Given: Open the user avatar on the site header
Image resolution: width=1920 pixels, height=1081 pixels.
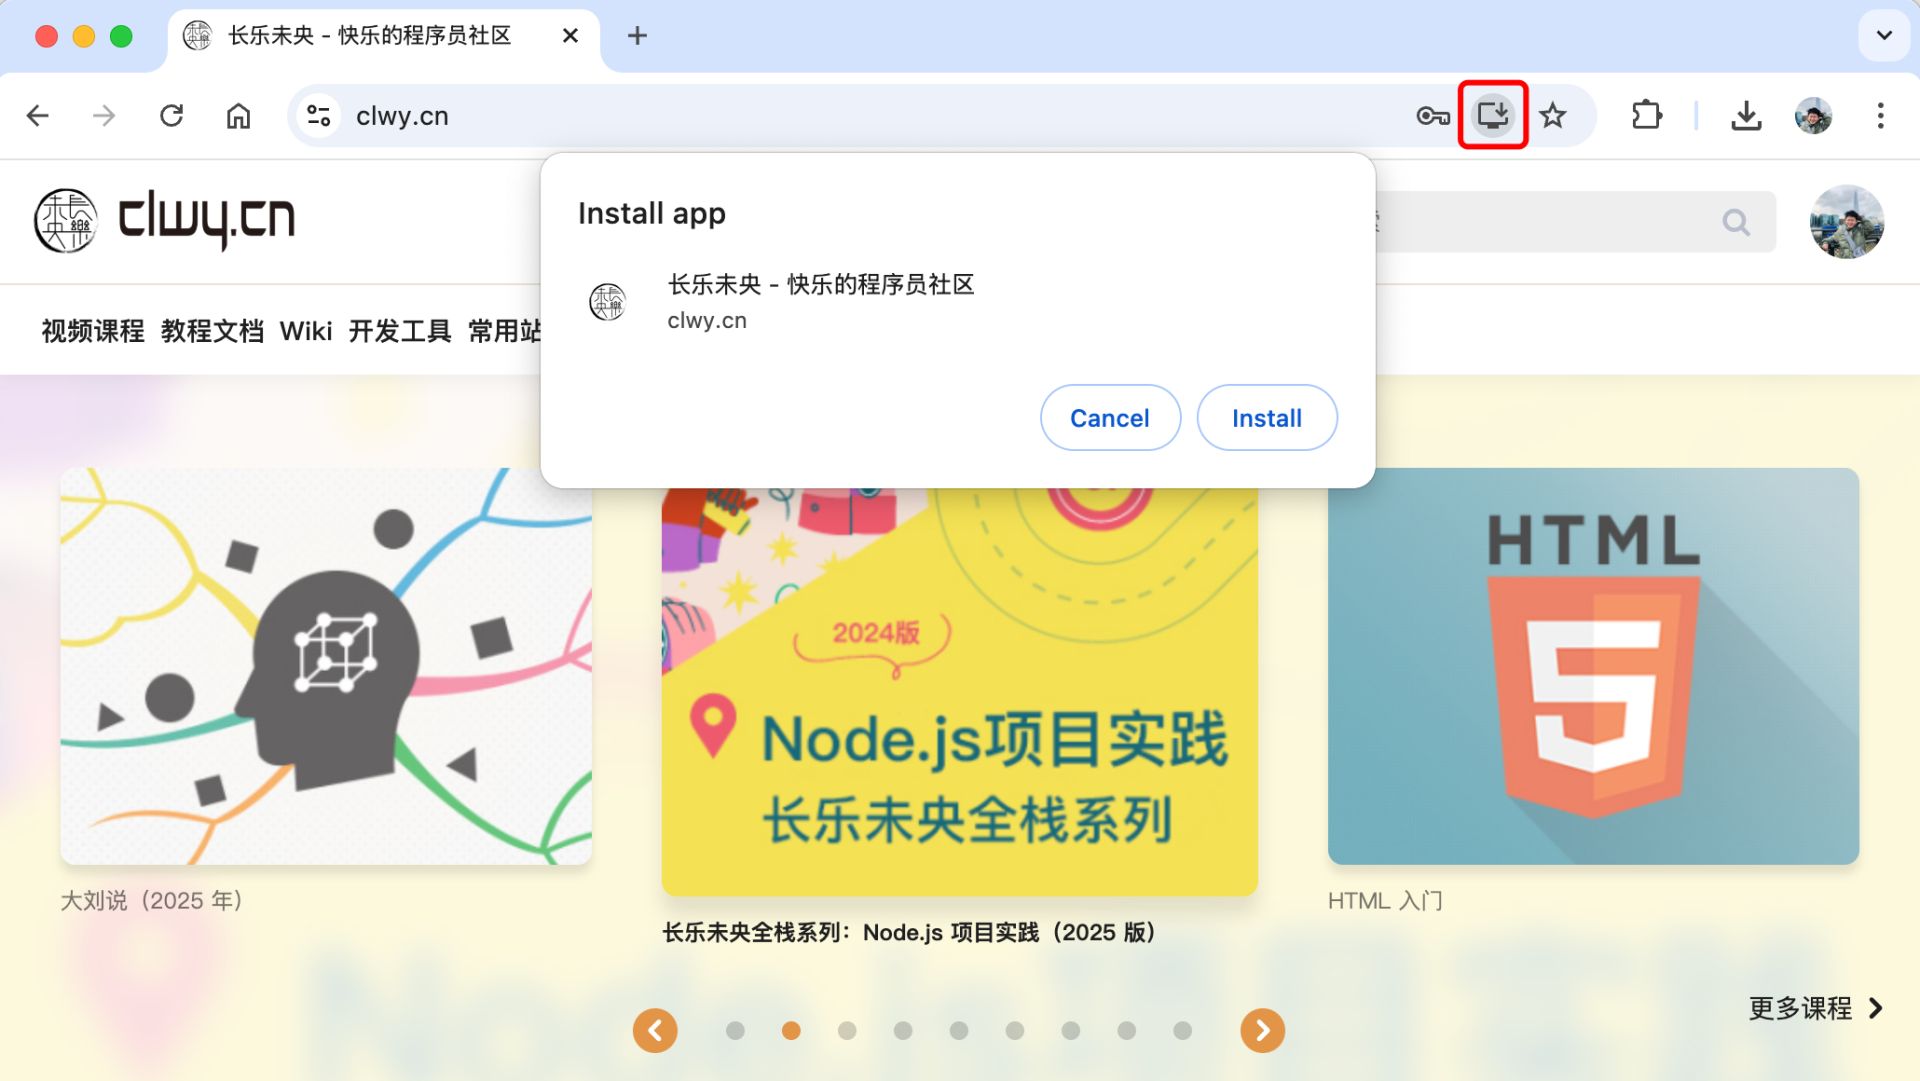Looking at the screenshot, I should pos(1847,222).
